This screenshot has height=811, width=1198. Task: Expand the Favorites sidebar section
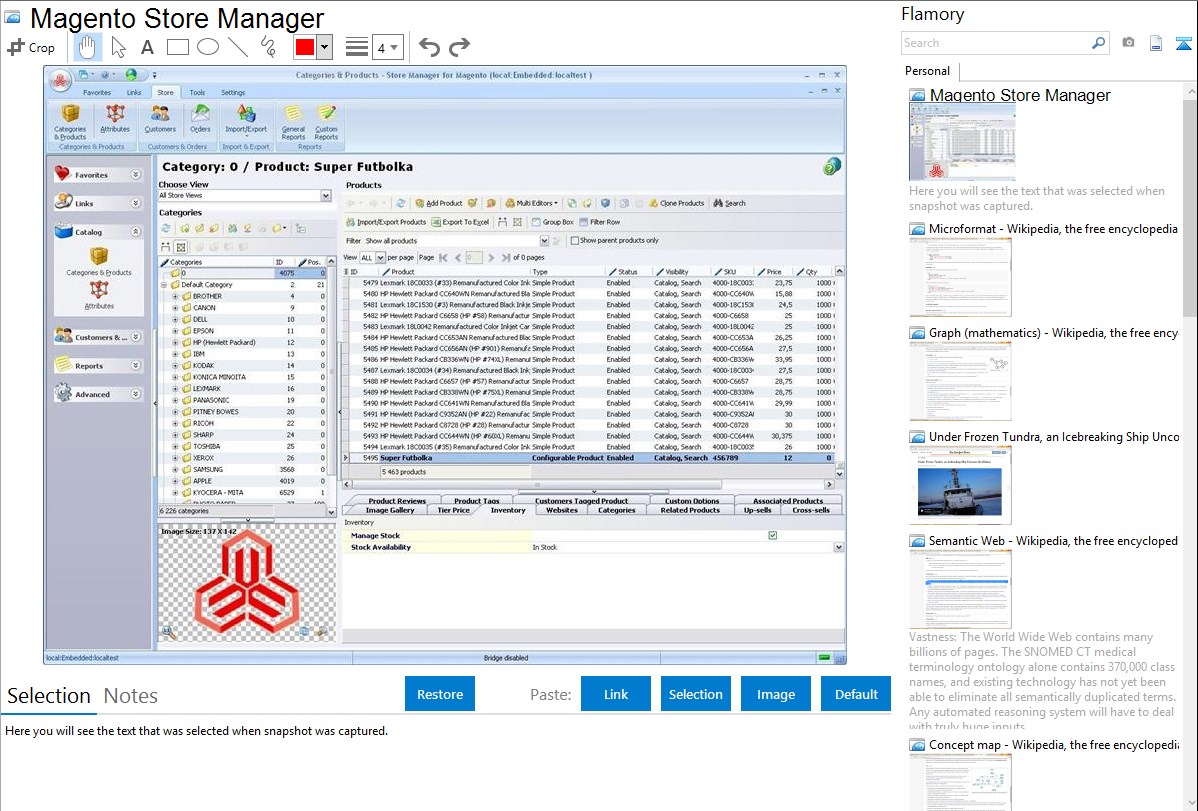point(135,174)
